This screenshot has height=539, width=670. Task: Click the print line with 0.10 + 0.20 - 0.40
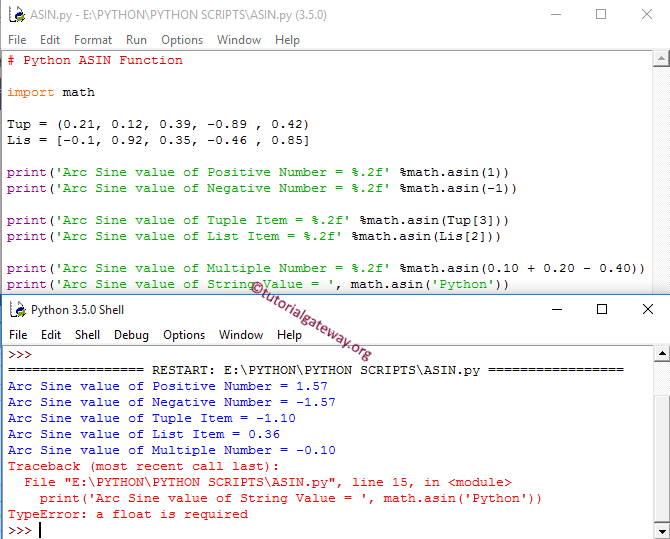point(326,268)
